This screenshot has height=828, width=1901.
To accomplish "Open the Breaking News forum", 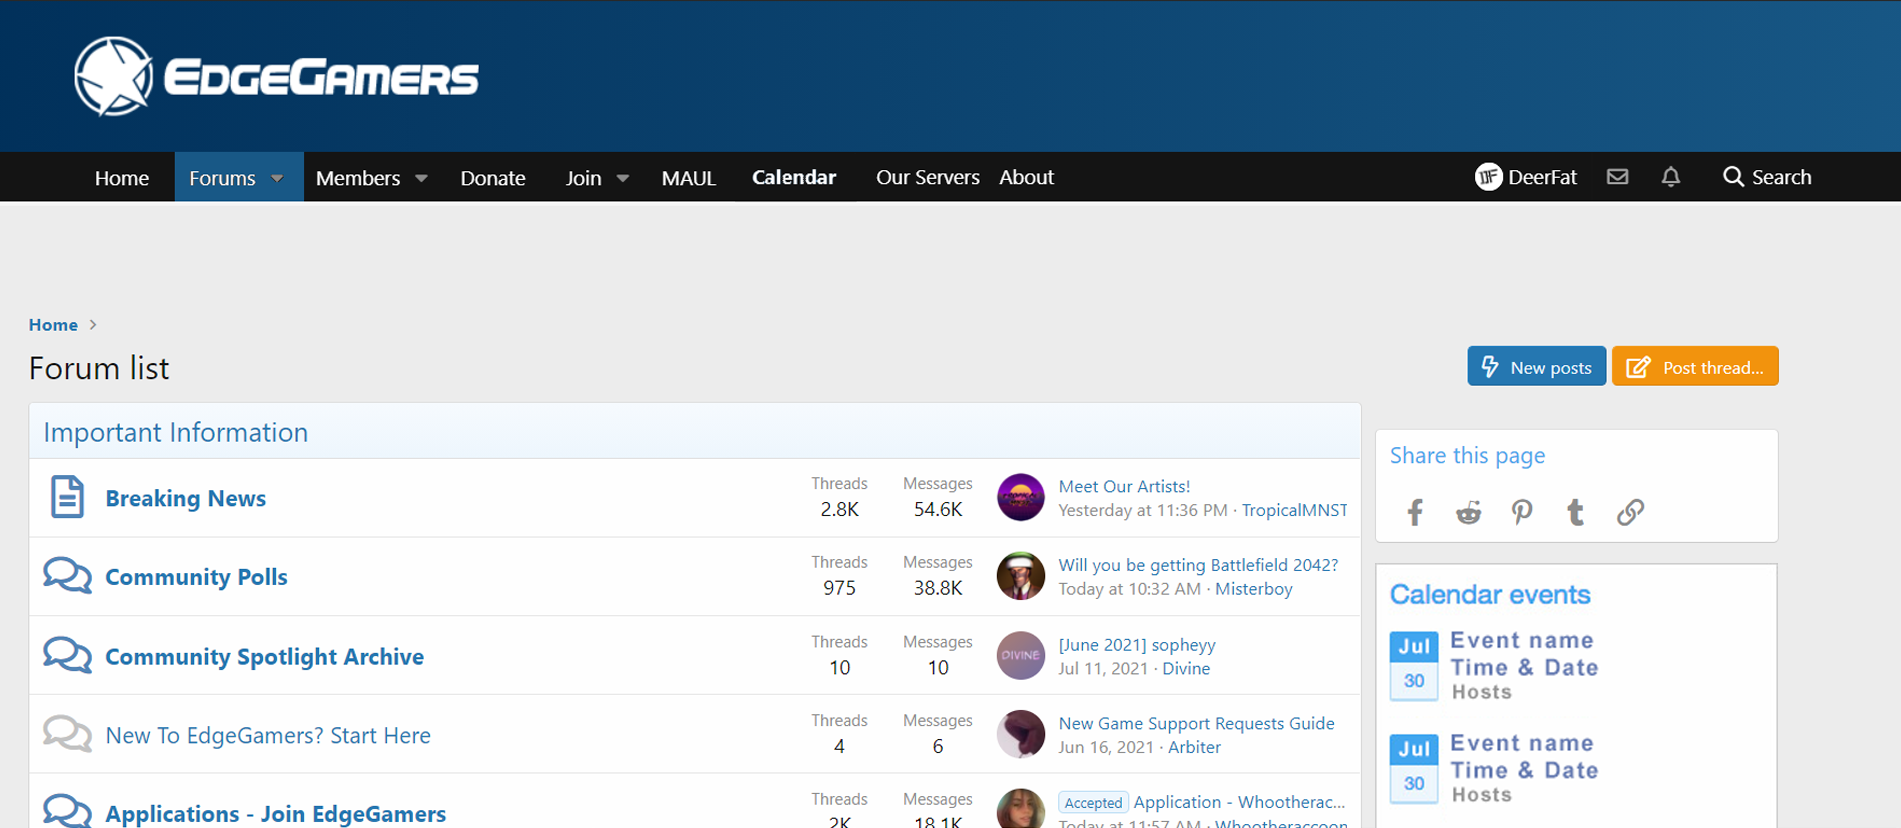I will pos(186,498).
